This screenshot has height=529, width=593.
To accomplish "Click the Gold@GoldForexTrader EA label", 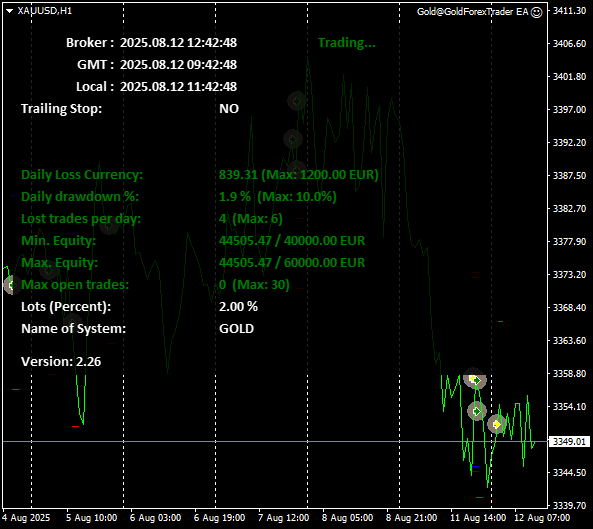I will point(472,12).
